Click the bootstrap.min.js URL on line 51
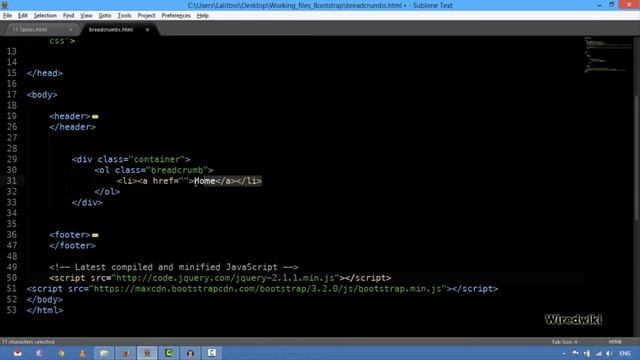The width and height of the screenshot is (640, 360). tap(268, 289)
